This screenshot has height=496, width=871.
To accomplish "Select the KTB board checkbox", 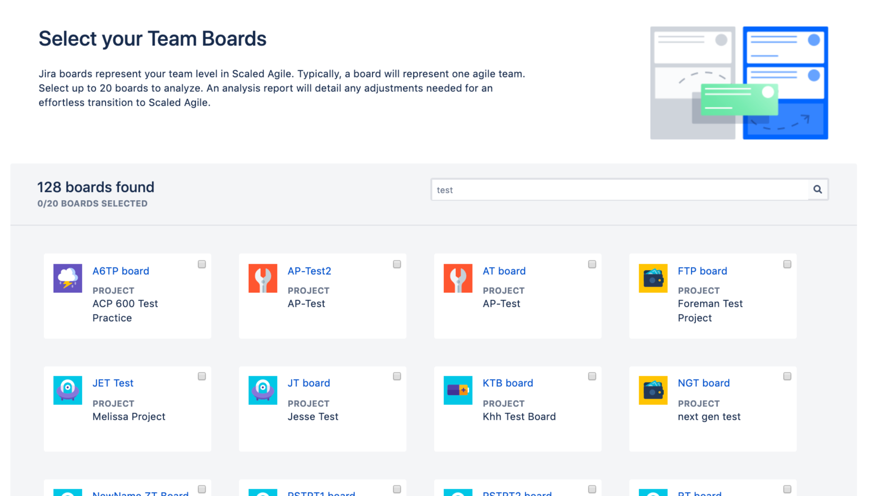I will [592, 377].
